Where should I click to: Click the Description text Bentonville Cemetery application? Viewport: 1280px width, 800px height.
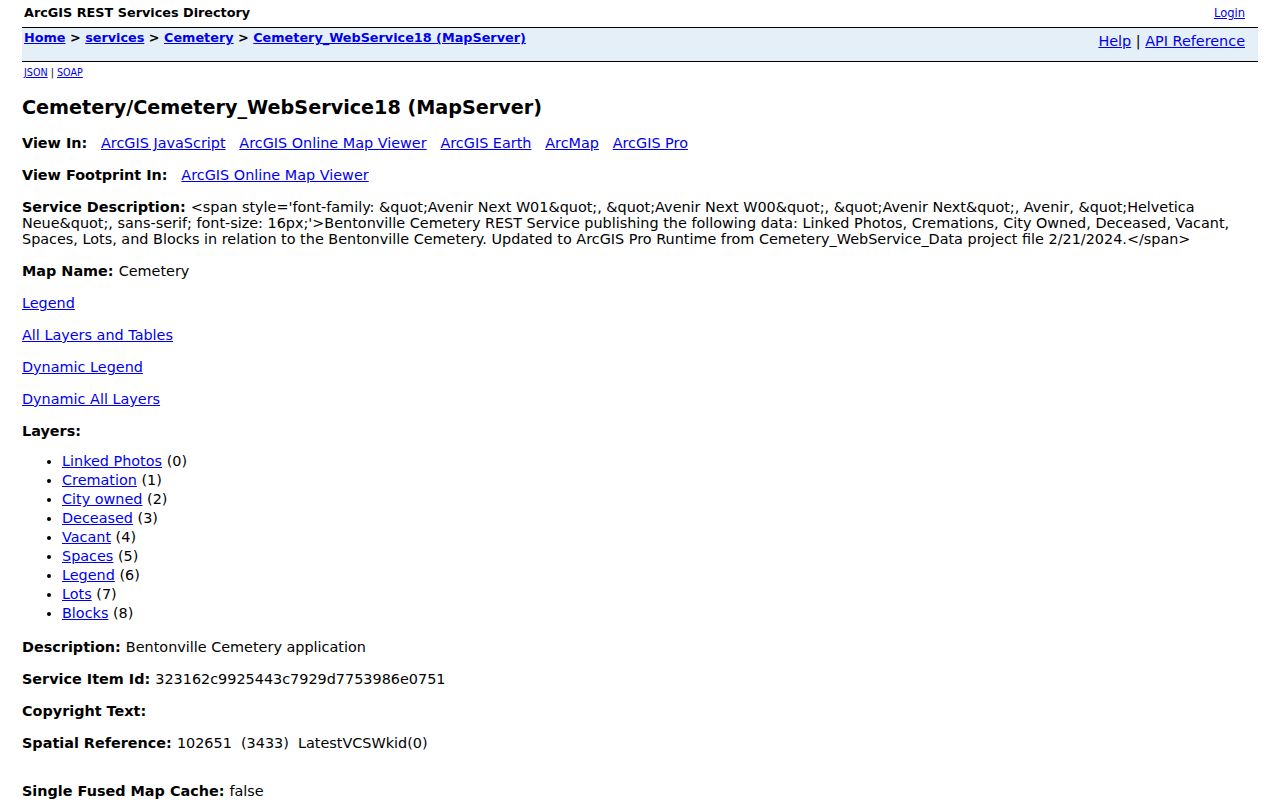click(x=246, y=647)
